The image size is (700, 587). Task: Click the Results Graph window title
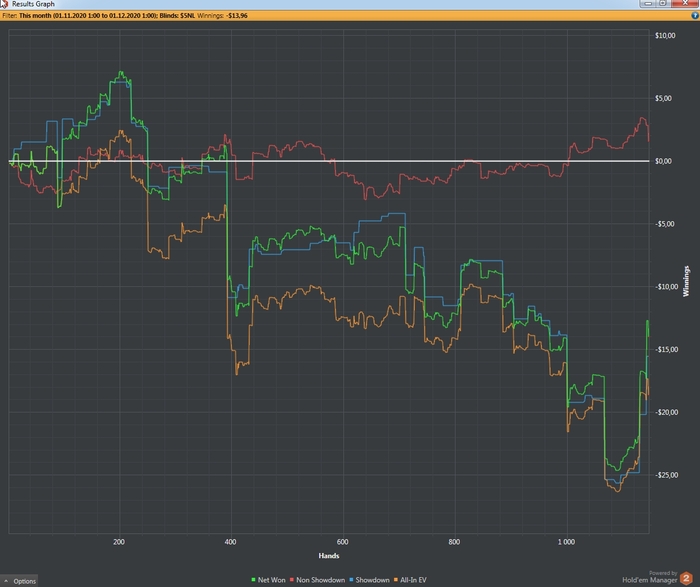tap(33, 4)
